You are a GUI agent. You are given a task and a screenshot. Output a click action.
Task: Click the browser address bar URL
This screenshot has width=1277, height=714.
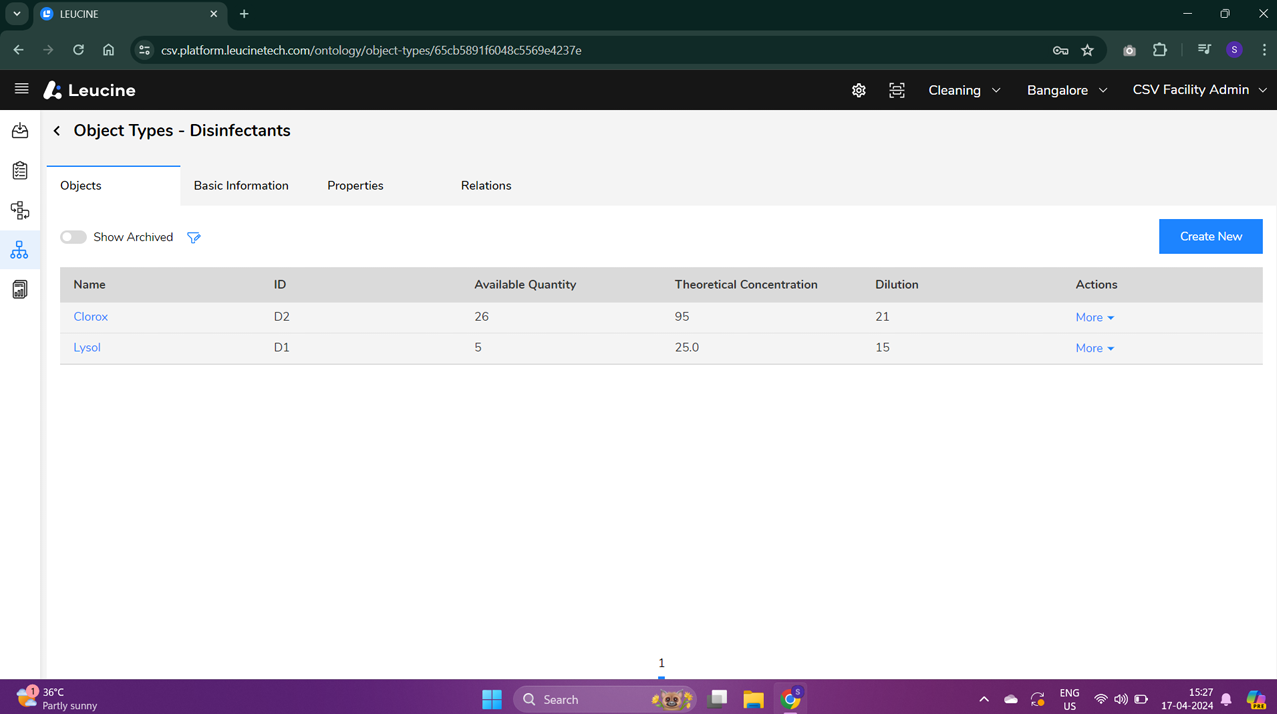pos(371,50)
